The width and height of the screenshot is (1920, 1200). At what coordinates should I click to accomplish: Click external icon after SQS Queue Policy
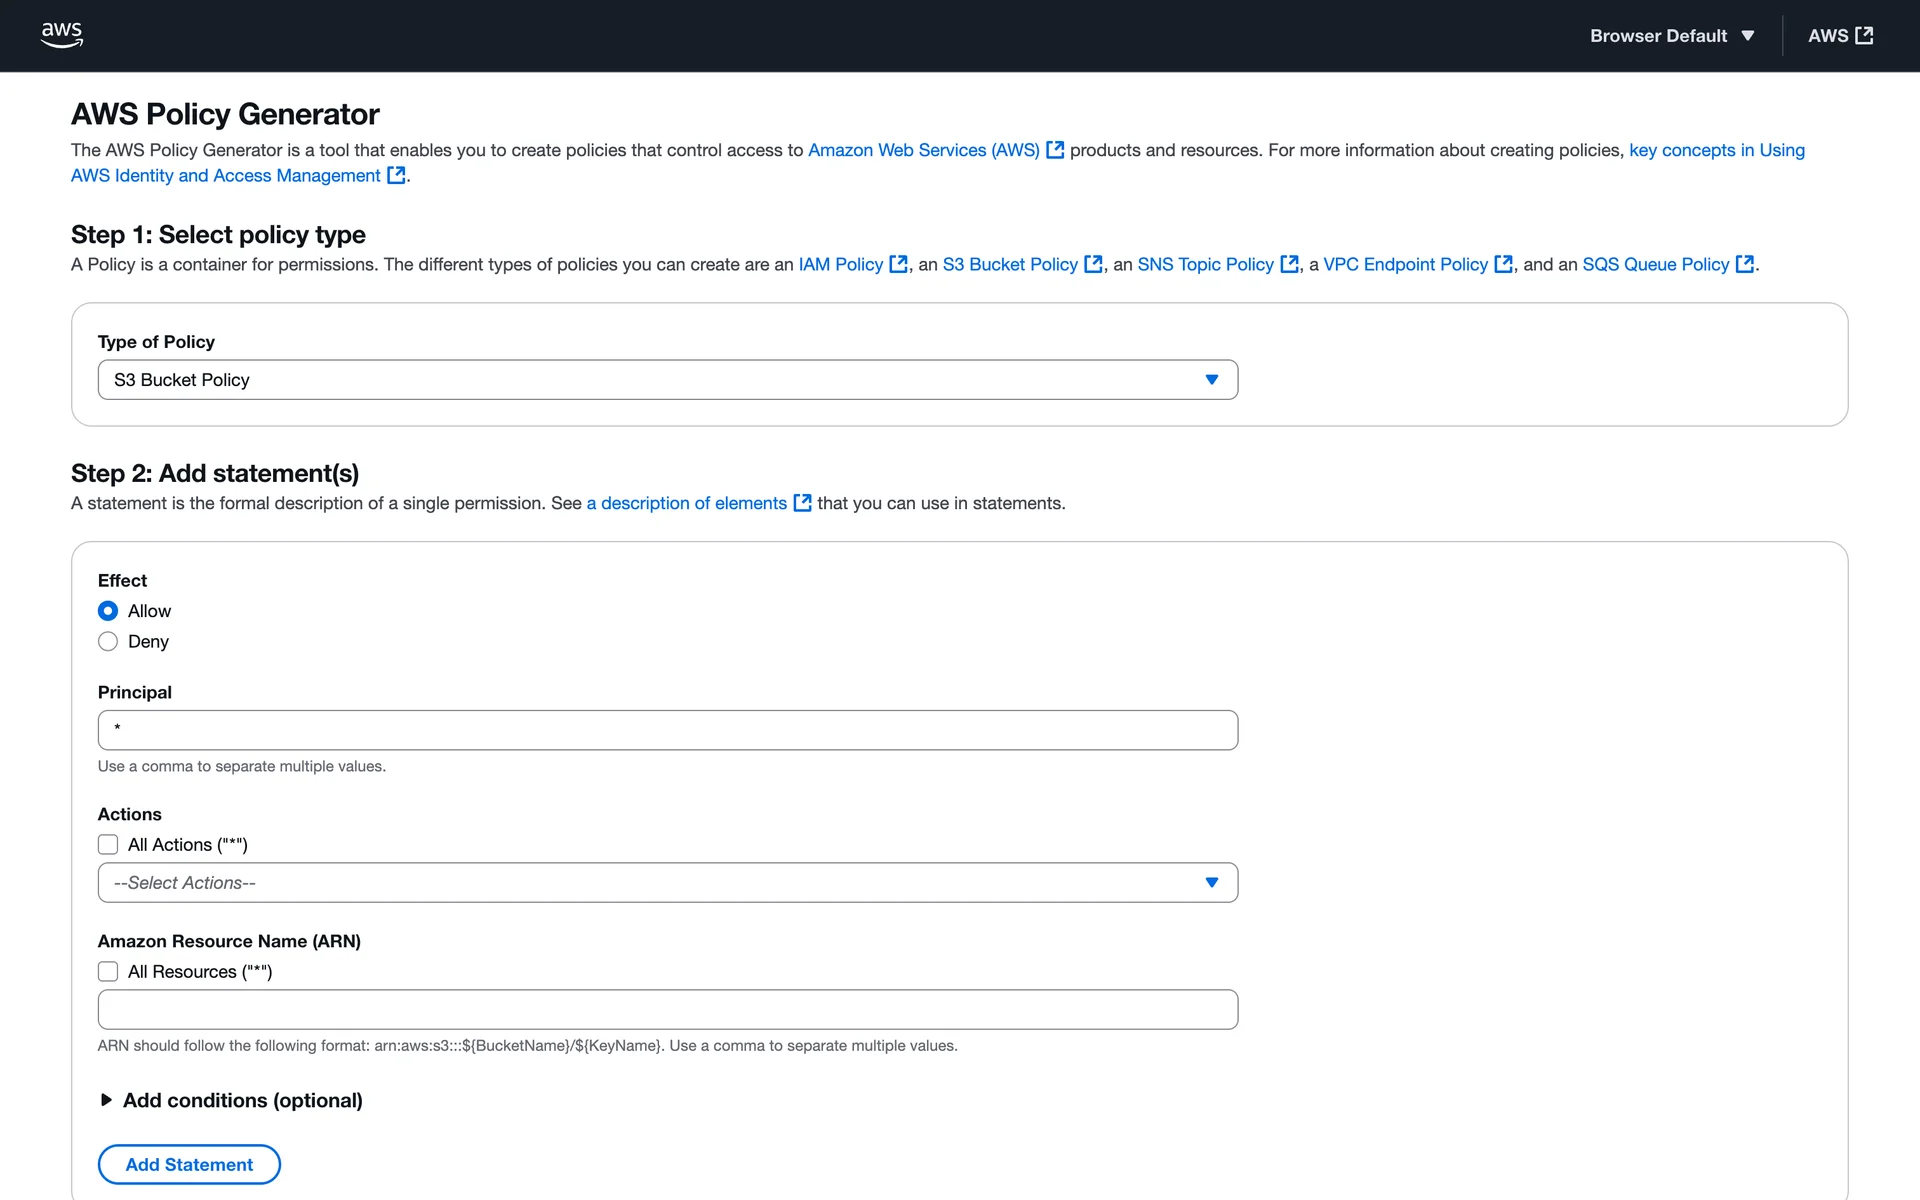tap(1744, 264)
